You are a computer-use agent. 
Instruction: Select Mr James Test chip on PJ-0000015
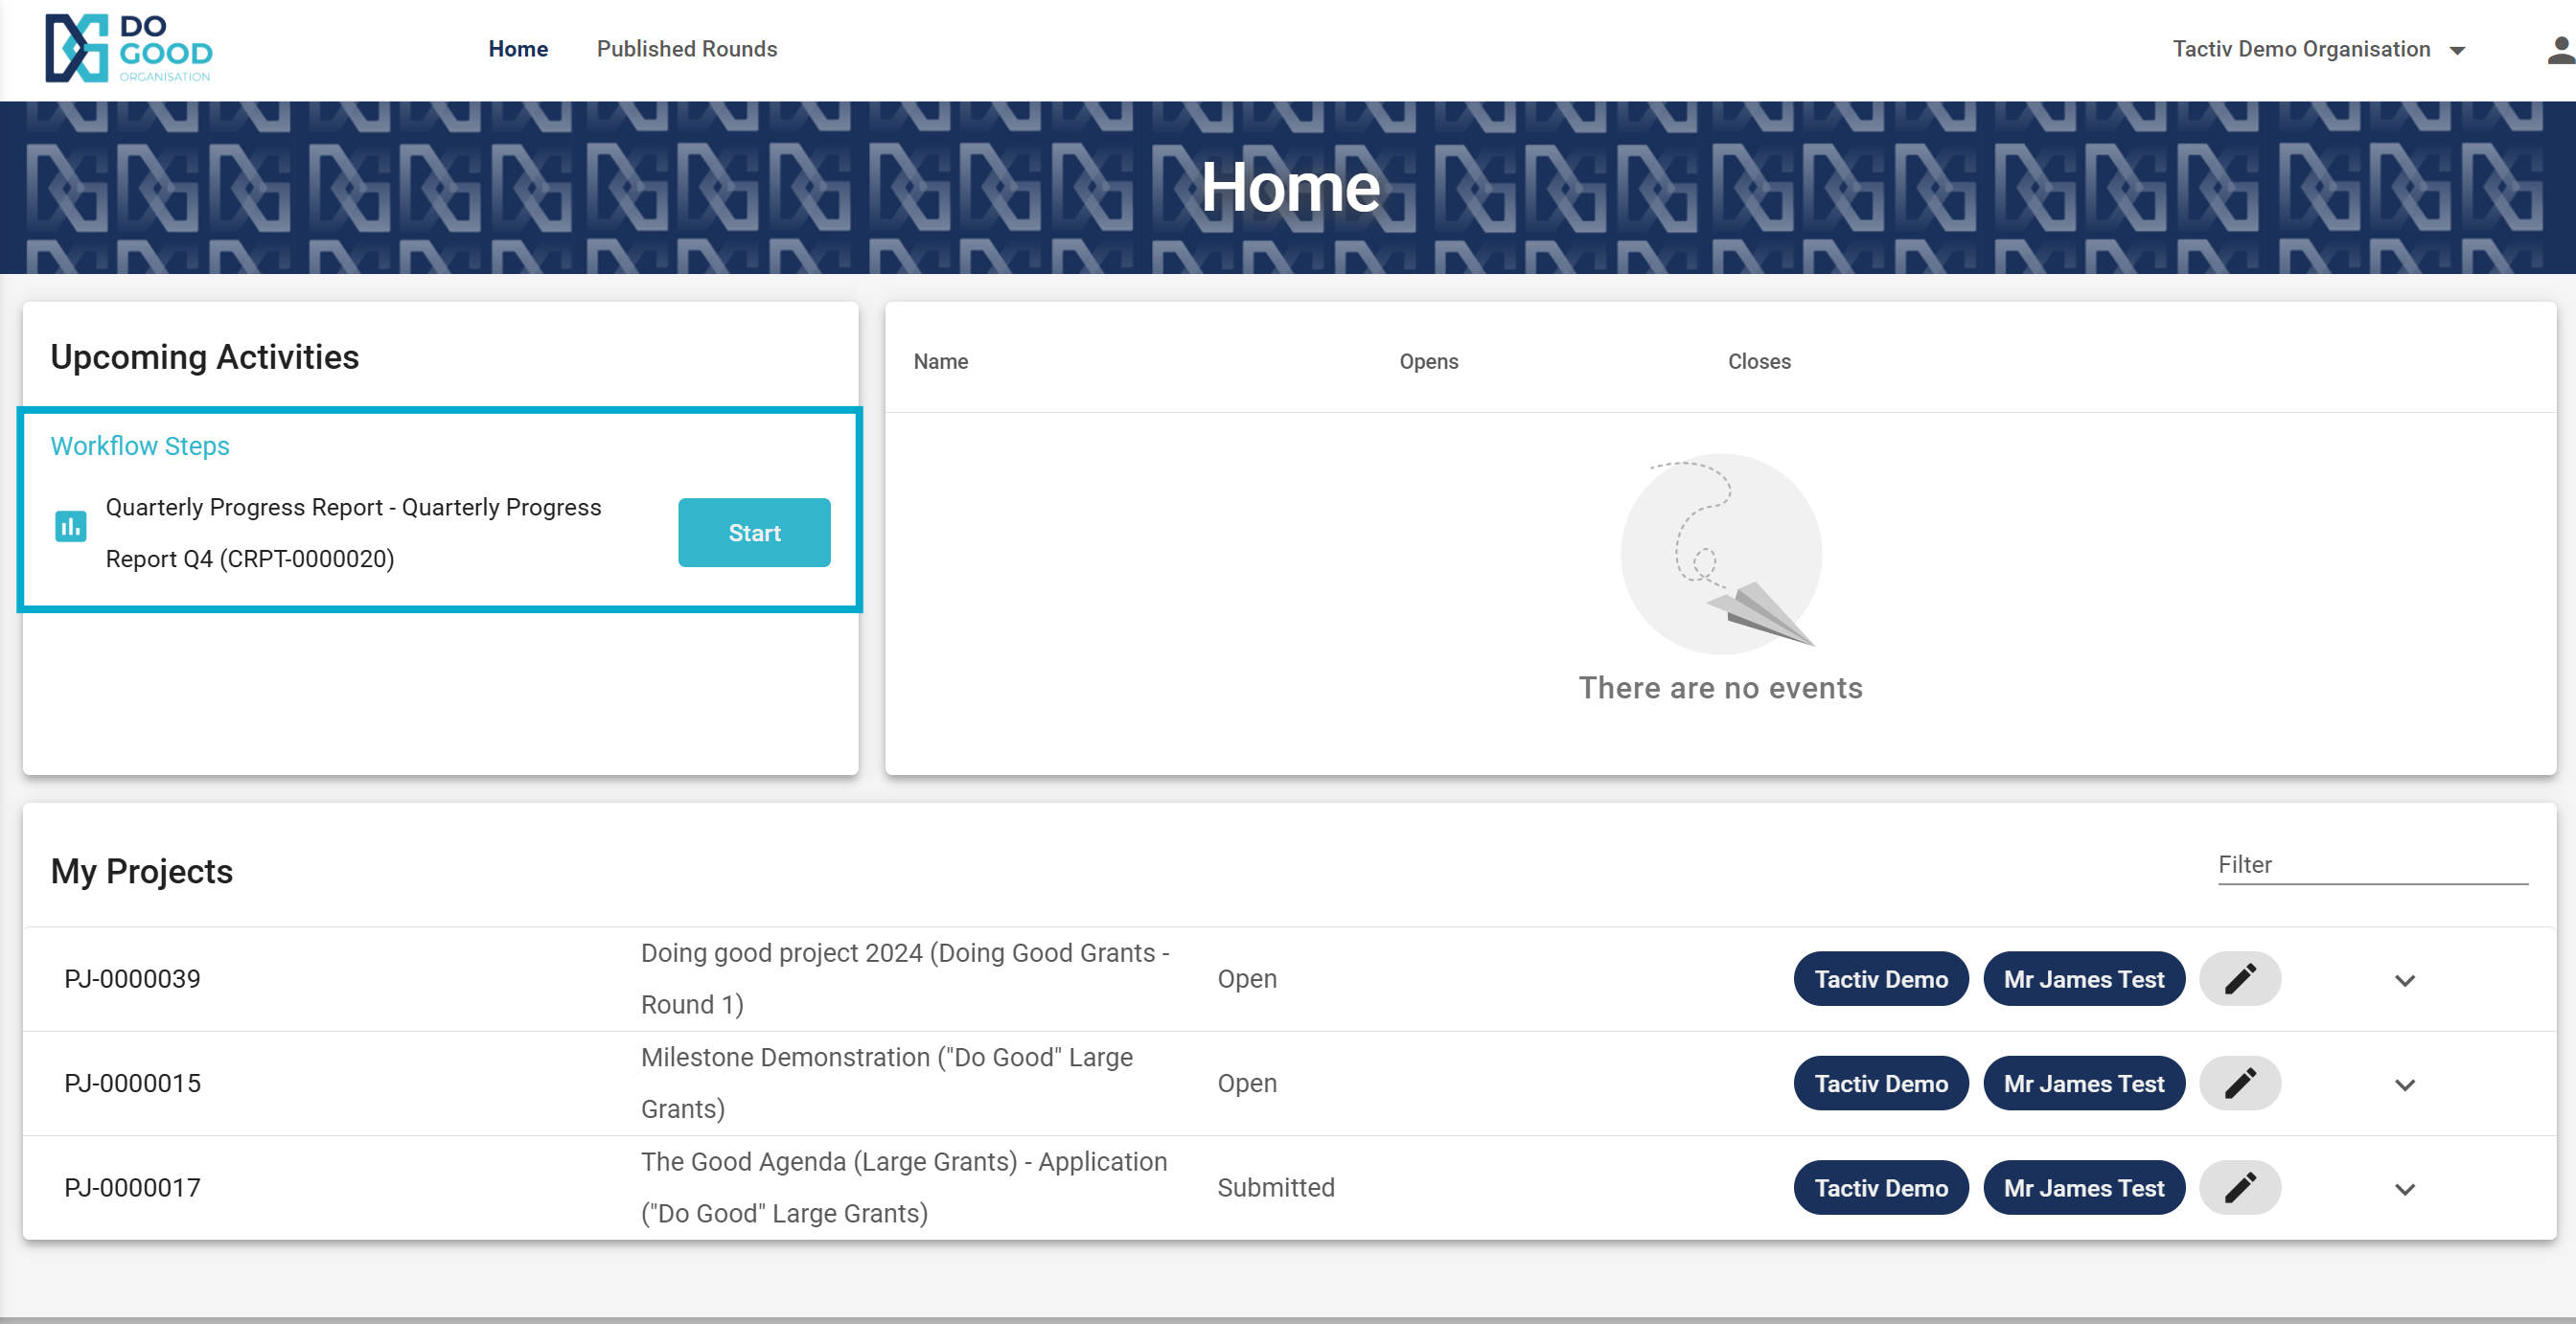coord(2083,1083)
